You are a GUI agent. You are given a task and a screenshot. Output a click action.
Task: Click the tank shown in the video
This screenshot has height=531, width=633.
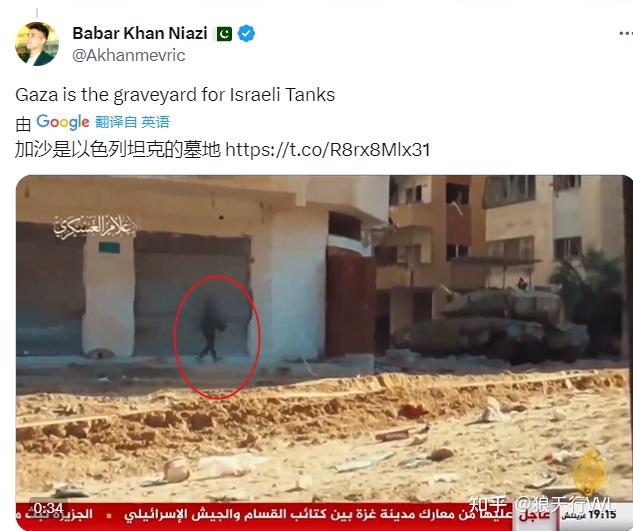(493, 323)
